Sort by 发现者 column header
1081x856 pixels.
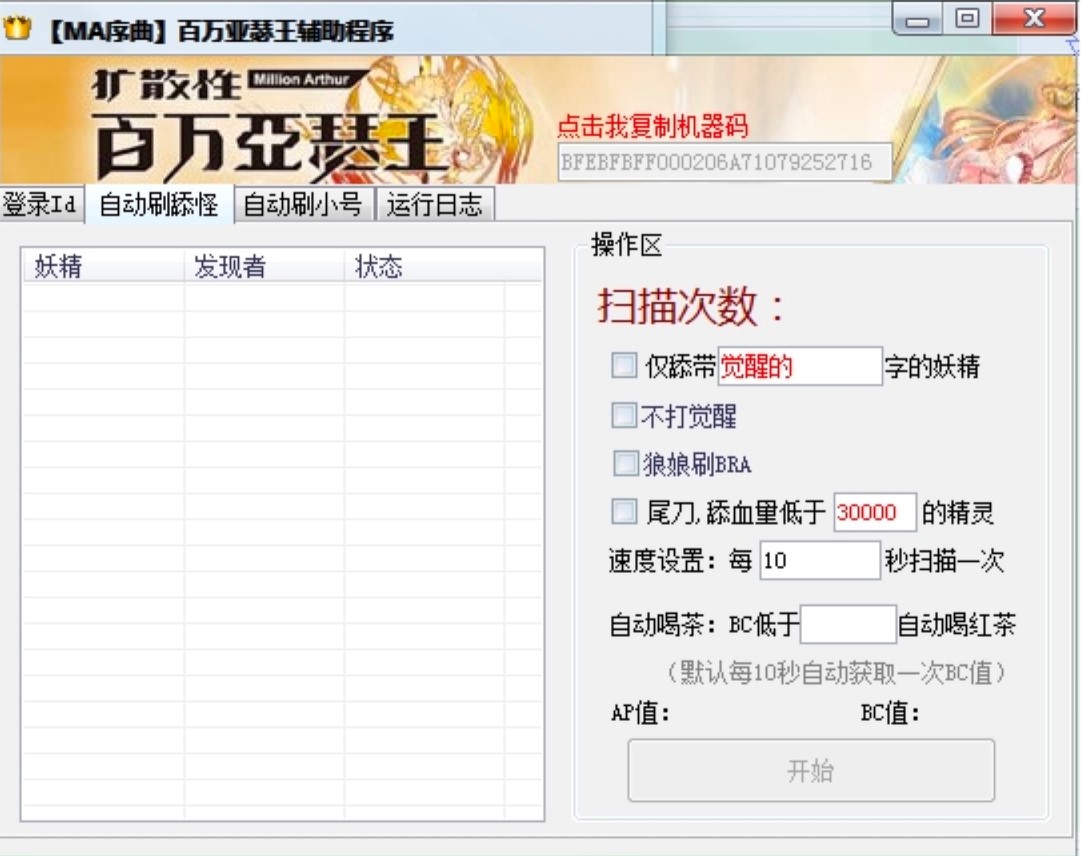pyautogui.click(x=264, y=266)
